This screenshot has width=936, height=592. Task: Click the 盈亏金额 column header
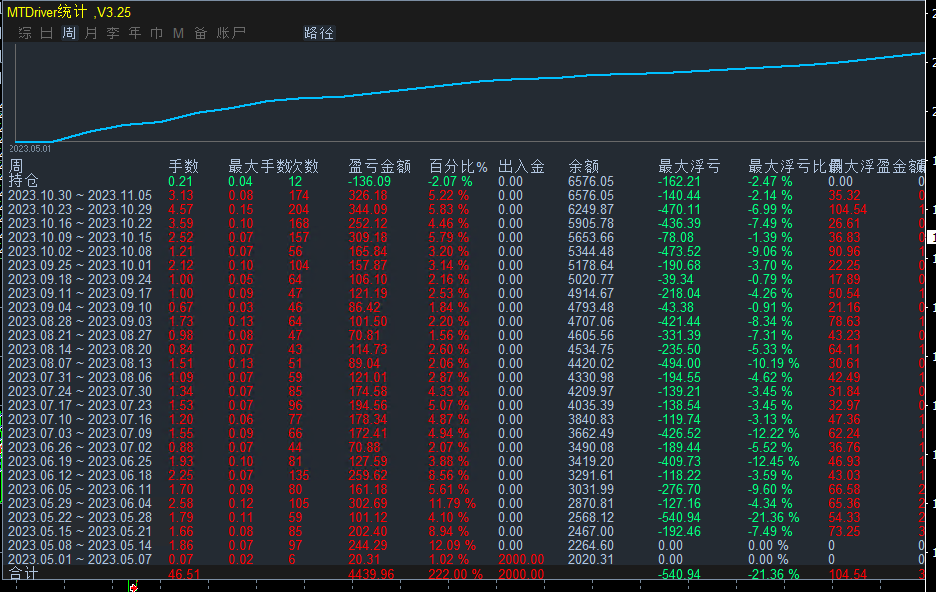coord(379,166)
